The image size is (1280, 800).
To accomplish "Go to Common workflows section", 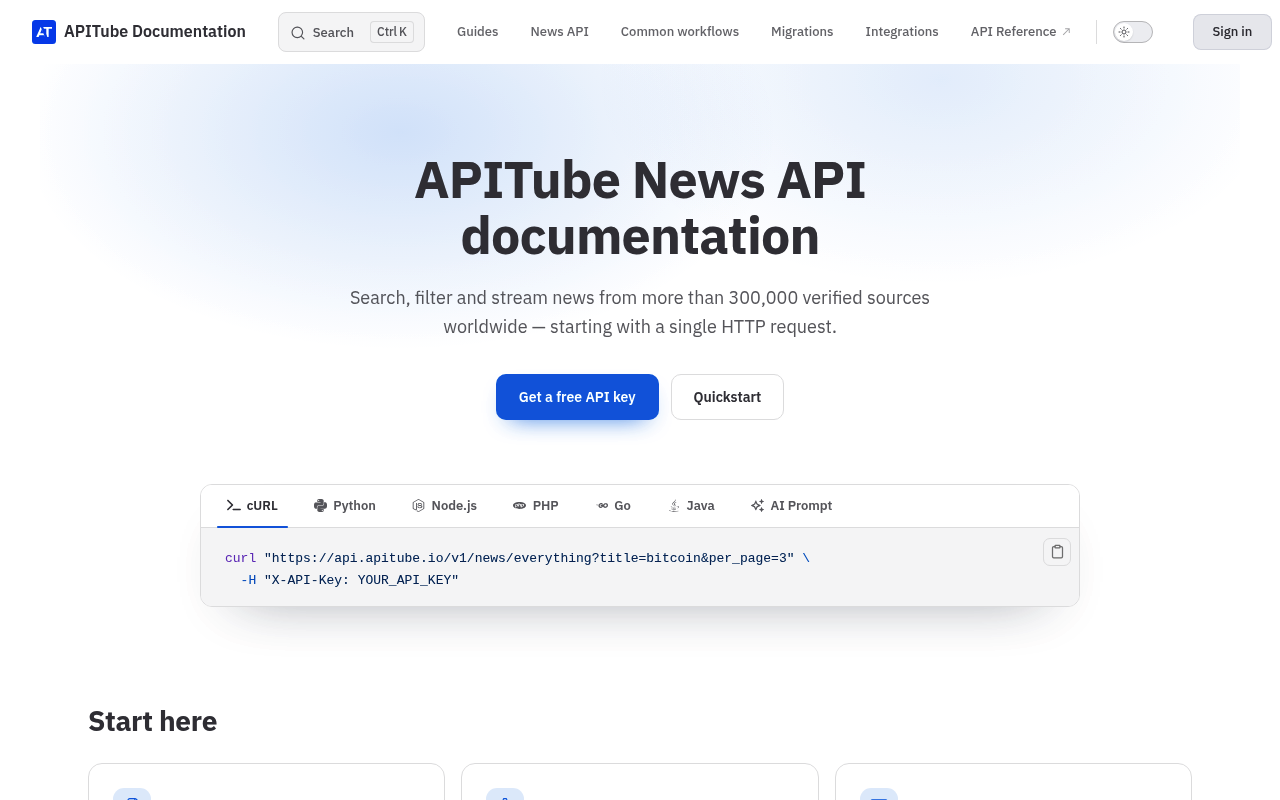I will (680, 32).
